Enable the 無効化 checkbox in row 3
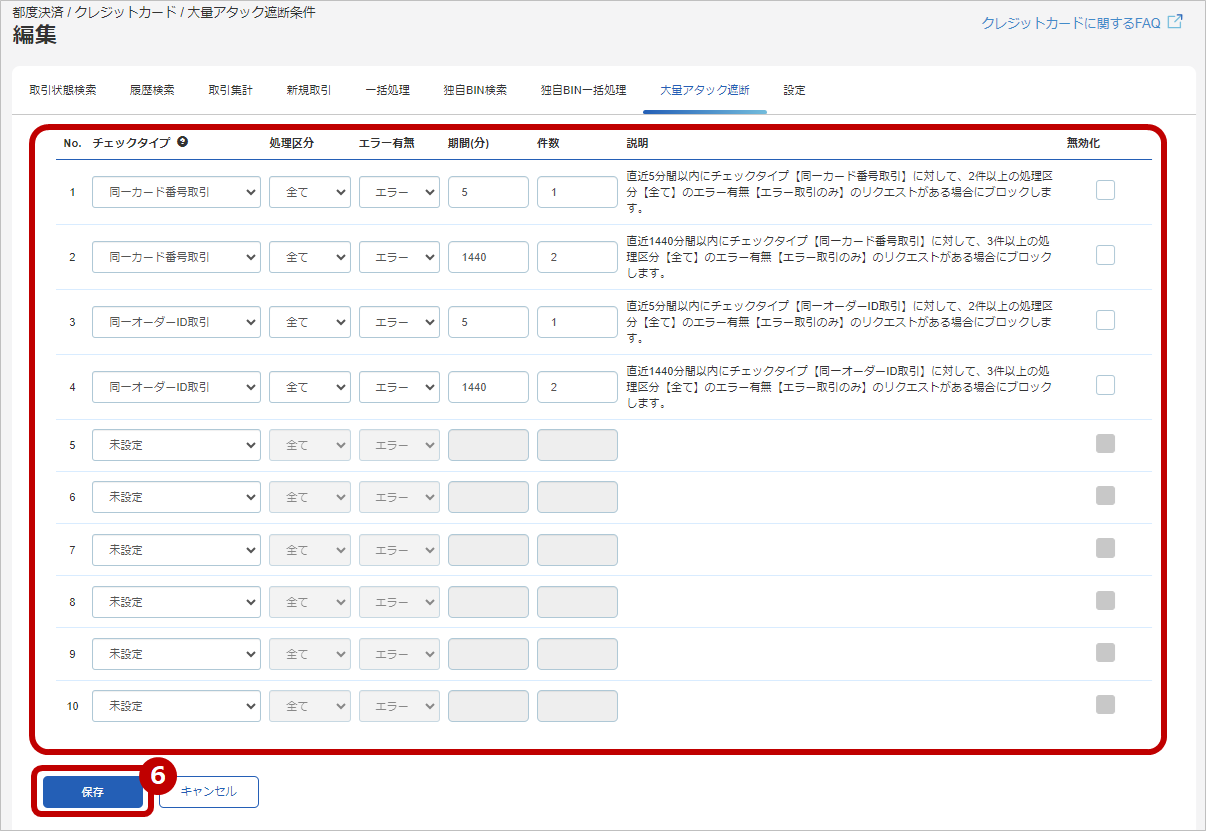Image resolution: width=1206 pixels, height=831 pixels. [x=1105, y=320]
